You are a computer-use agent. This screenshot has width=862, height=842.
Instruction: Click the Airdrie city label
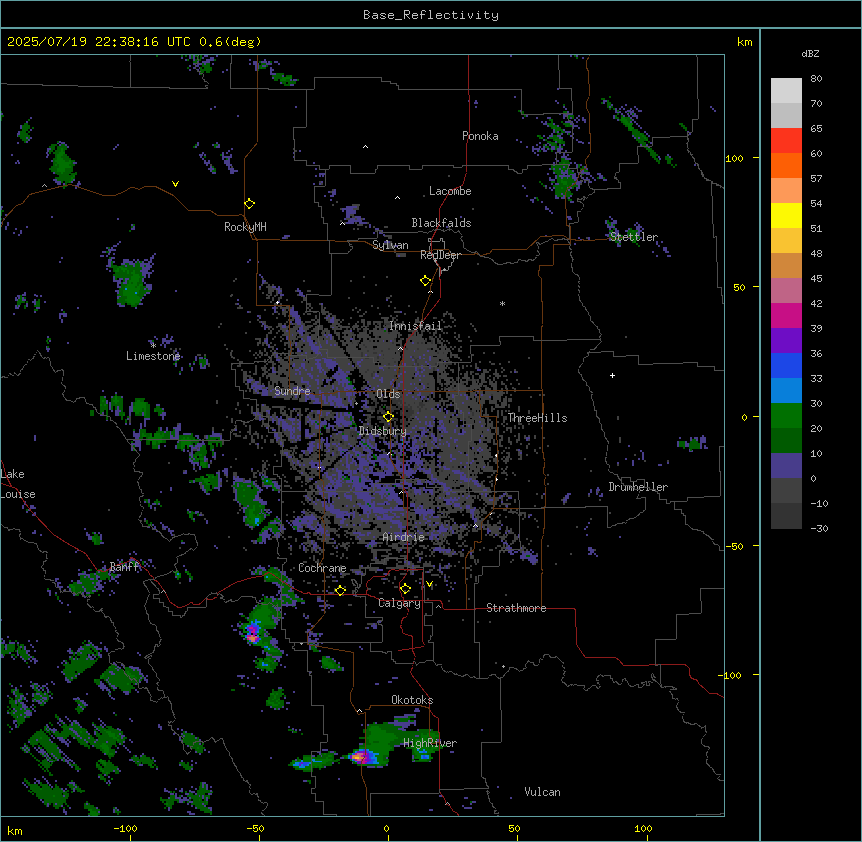coord(404,537)
